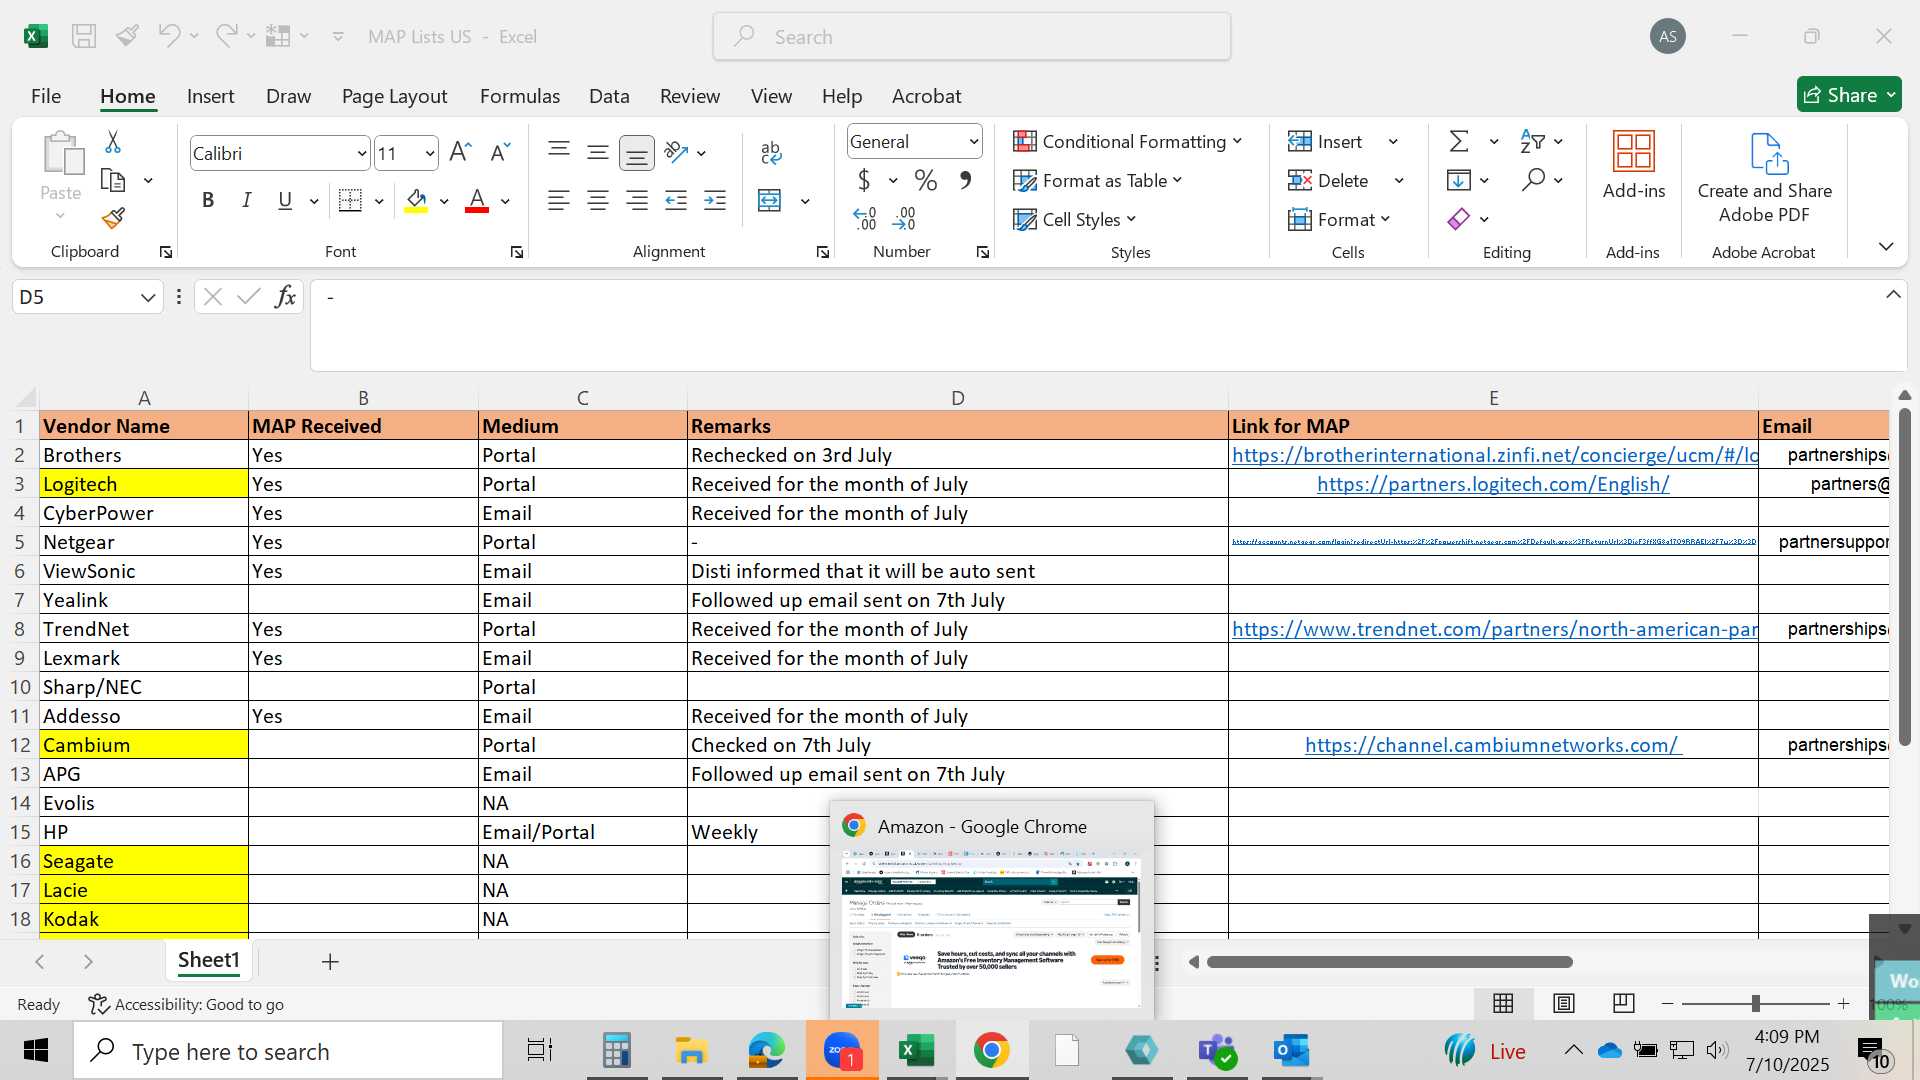1920x1080 pixels.
Task: Click Create and Share Adobe PDF
Action: point(1765,178)
